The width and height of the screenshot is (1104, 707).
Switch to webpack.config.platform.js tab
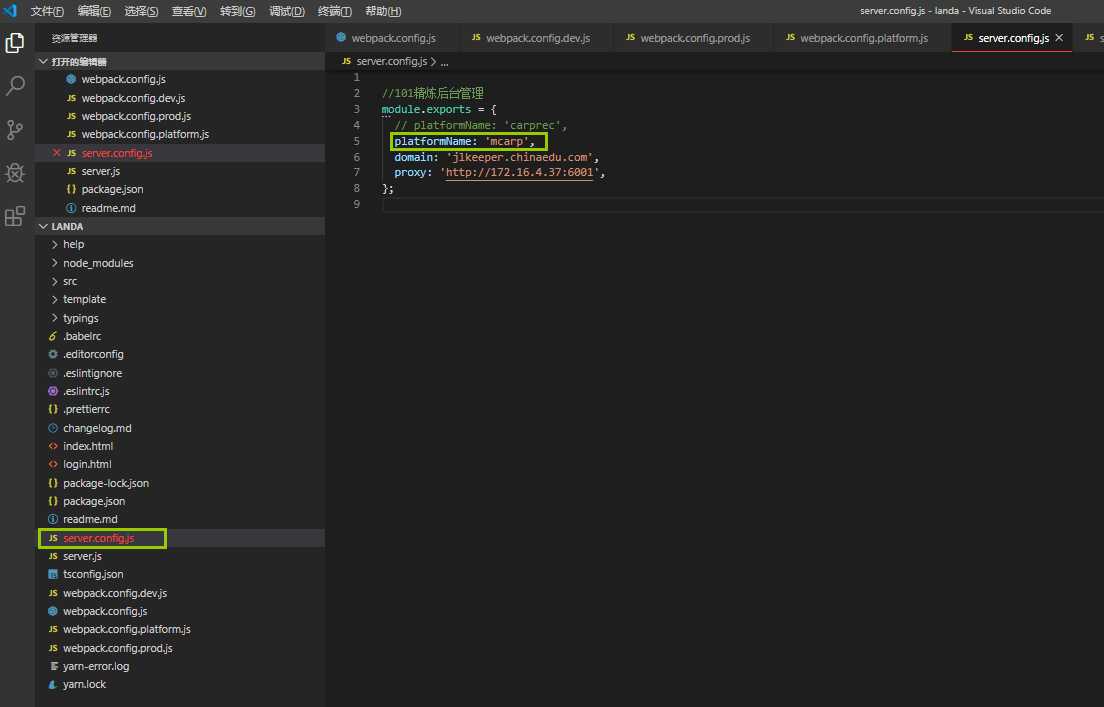pos(863,38)
